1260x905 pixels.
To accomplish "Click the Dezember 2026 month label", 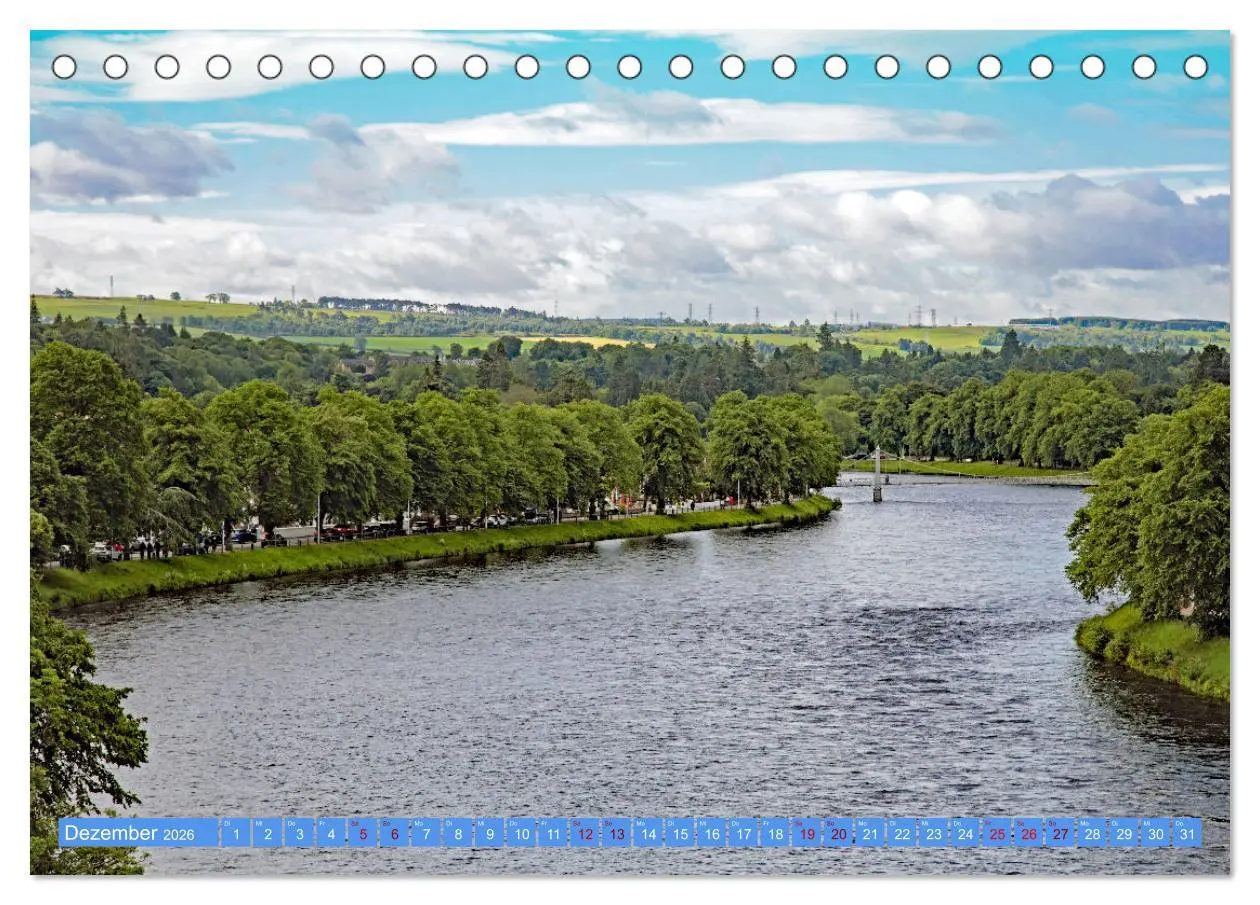I will 138,833.
